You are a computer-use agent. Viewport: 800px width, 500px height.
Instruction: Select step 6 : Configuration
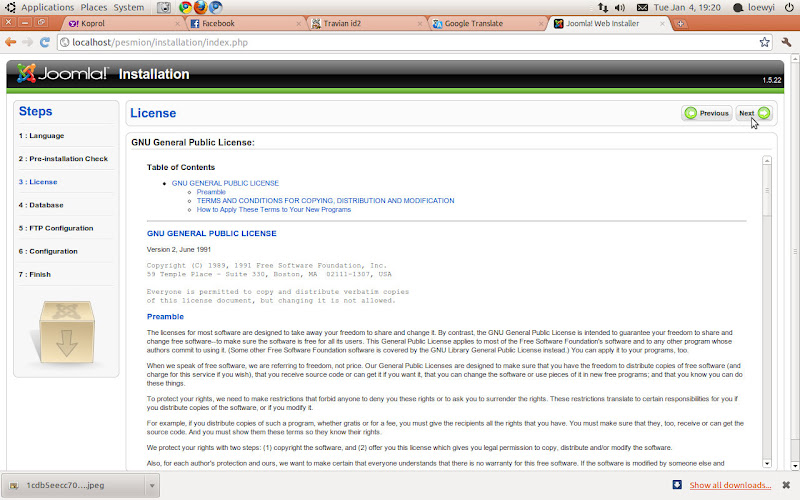pos(48,251)
